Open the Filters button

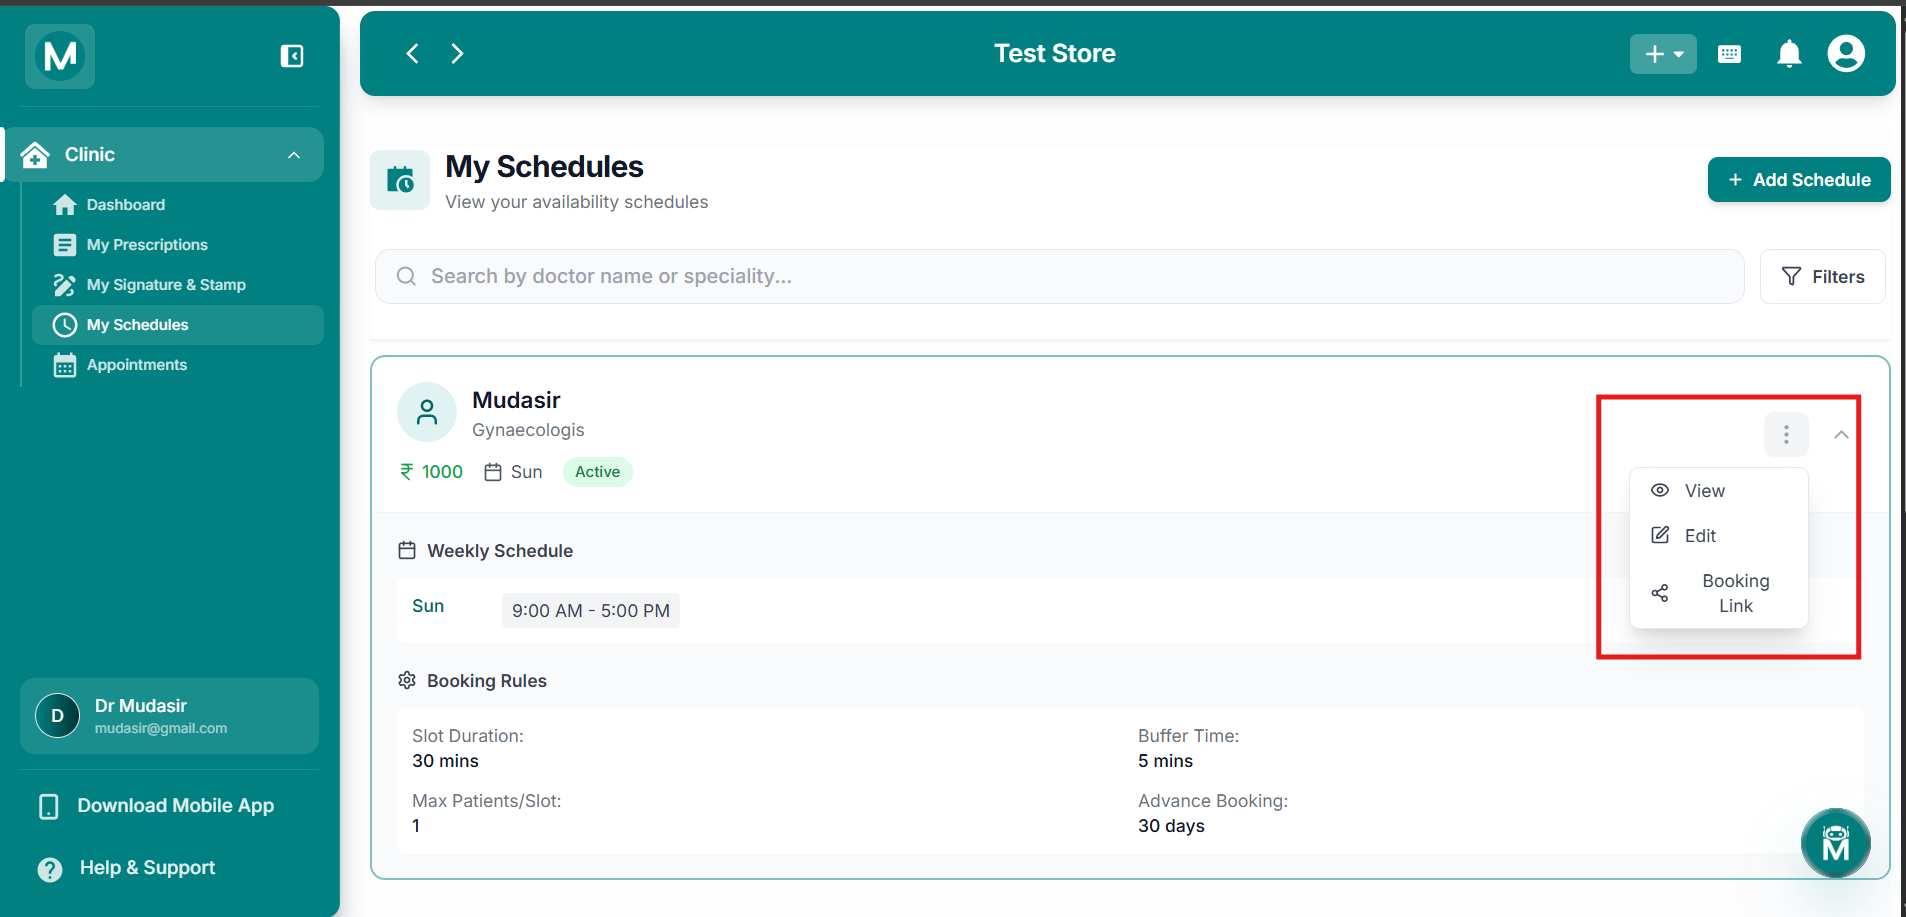[x=1823, y=277]
